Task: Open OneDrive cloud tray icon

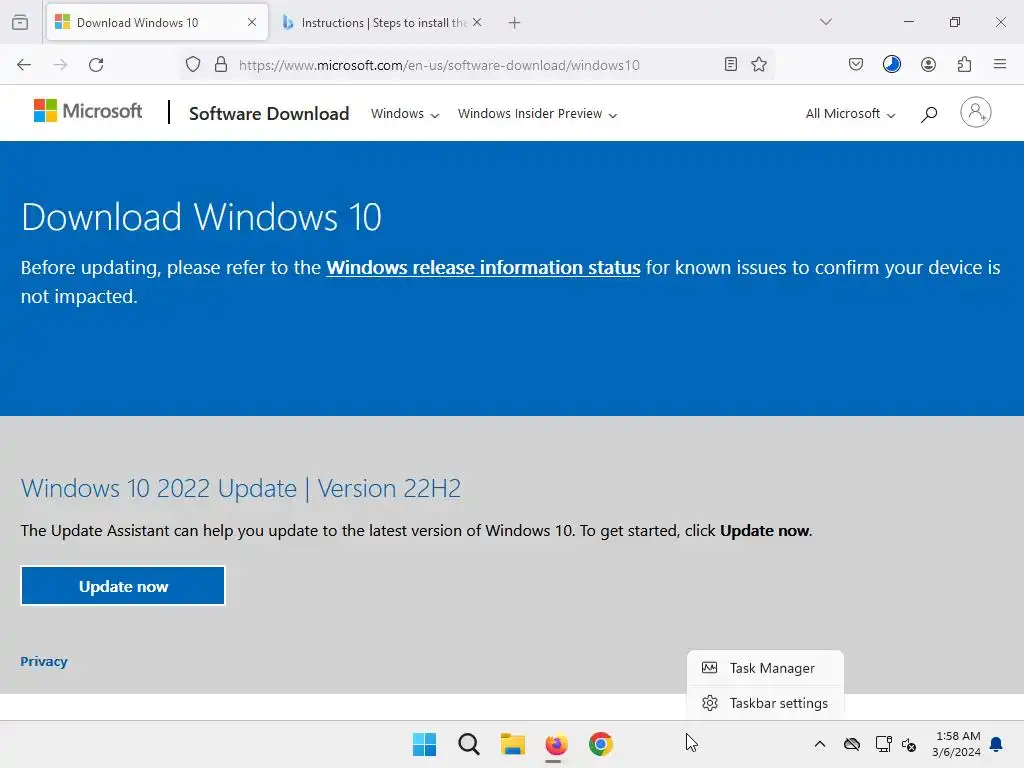Action: (x=852, y=744)
